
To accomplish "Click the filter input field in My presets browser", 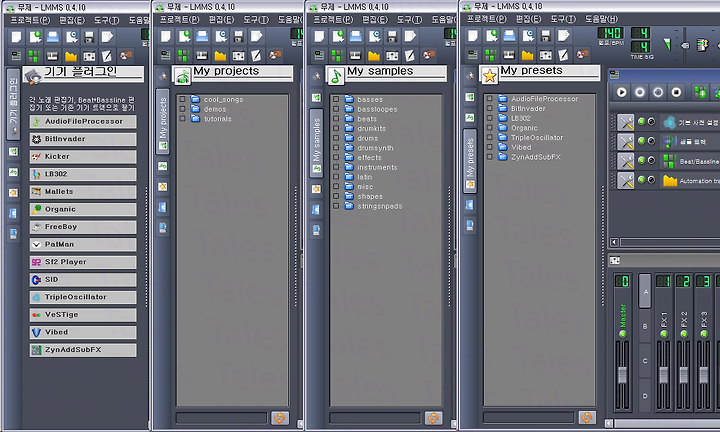I will pos(529,417).
